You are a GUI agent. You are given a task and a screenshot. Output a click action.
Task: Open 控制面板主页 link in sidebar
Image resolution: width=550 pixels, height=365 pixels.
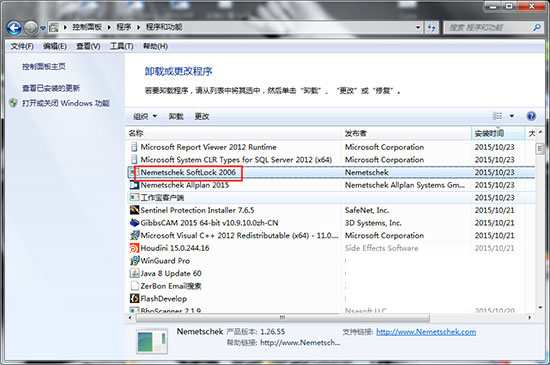tap(44, 67)
